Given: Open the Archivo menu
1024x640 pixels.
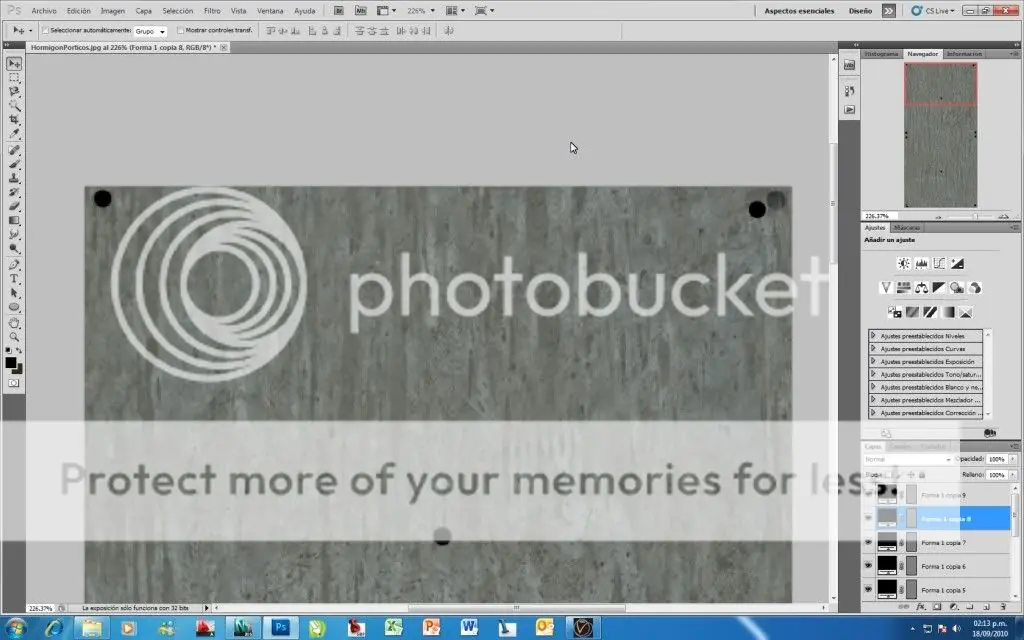Looking at the screenshot, I should pos(44,11).
